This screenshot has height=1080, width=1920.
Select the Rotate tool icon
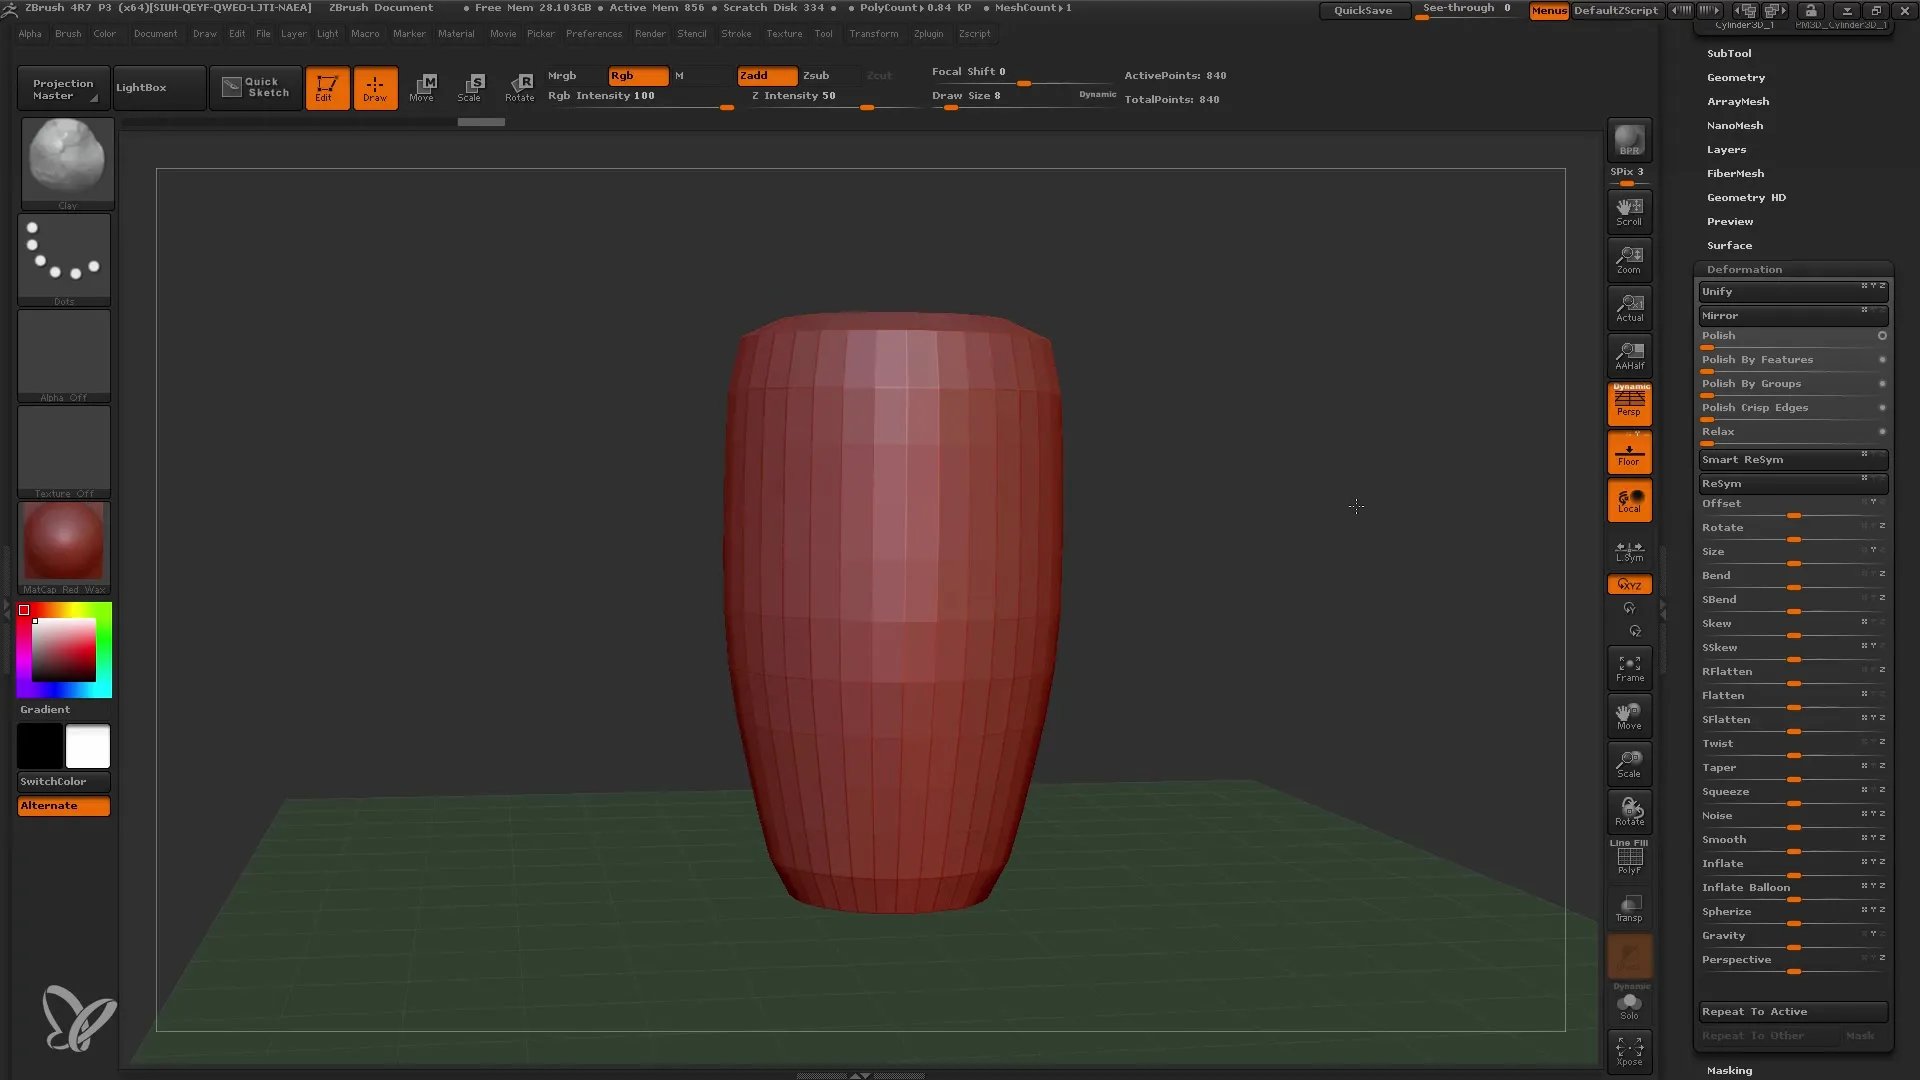tap(520, 84)
